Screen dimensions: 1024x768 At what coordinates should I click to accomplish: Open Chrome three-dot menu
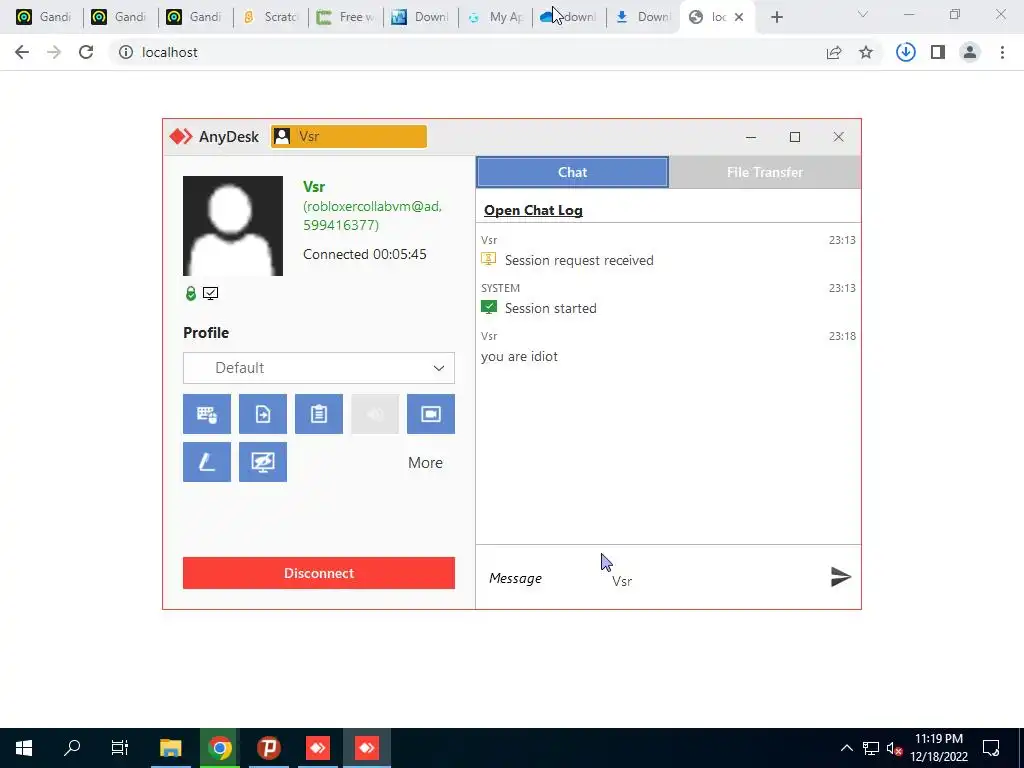[1002, 52]
